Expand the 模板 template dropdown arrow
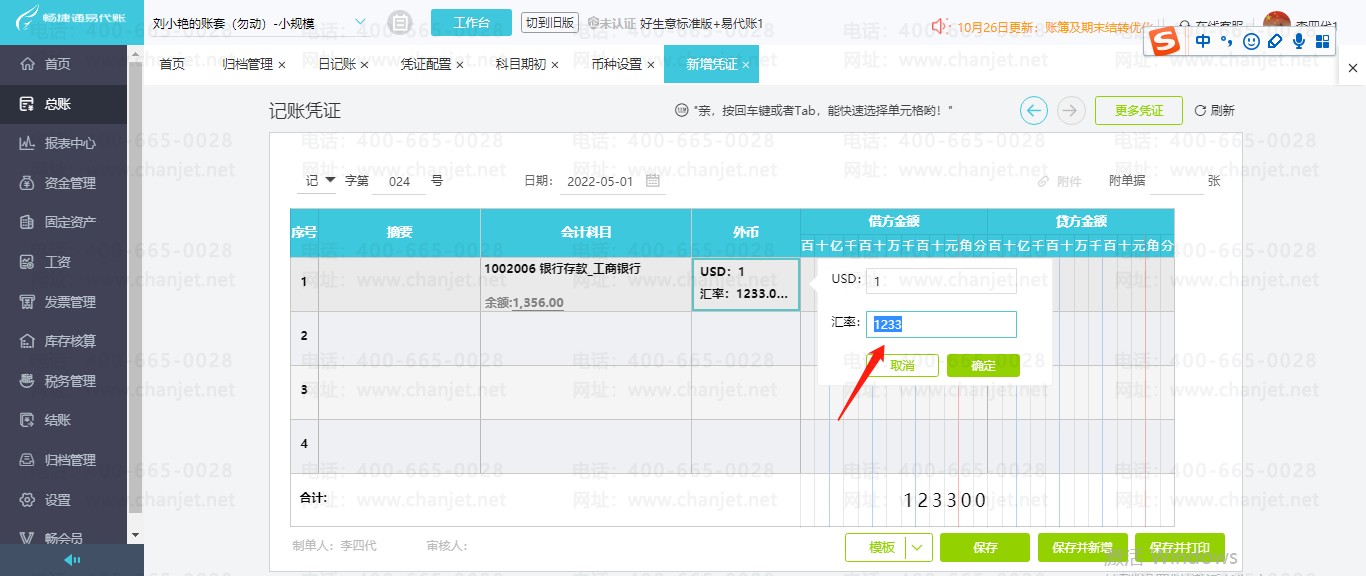The image size is (1366, 576). [920, 547]
